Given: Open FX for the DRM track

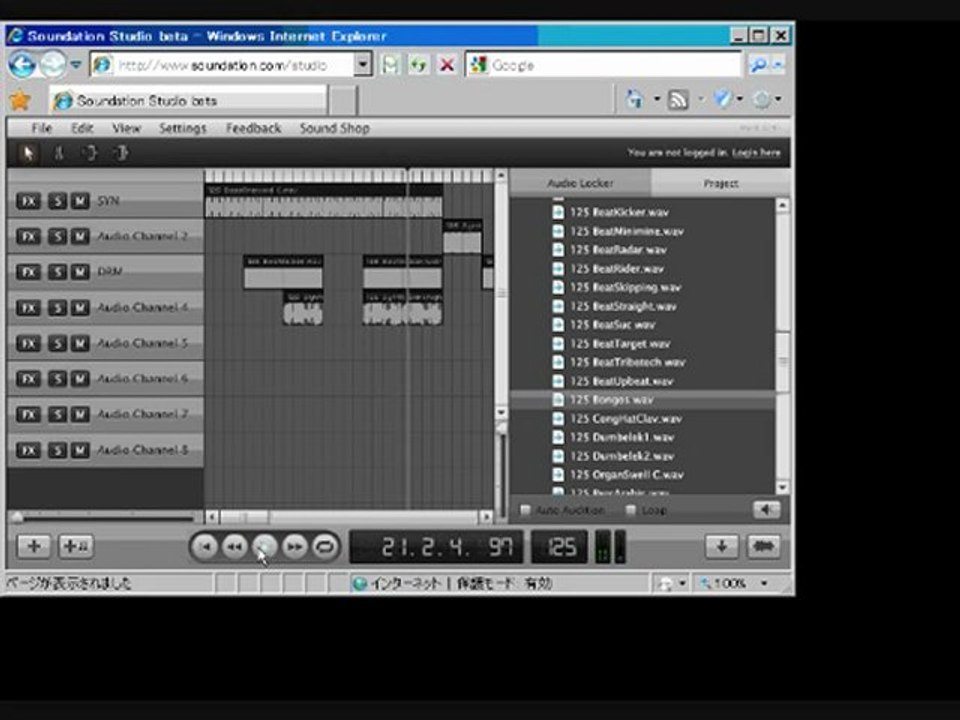Looking at the screenshot, I should [28, 272].
